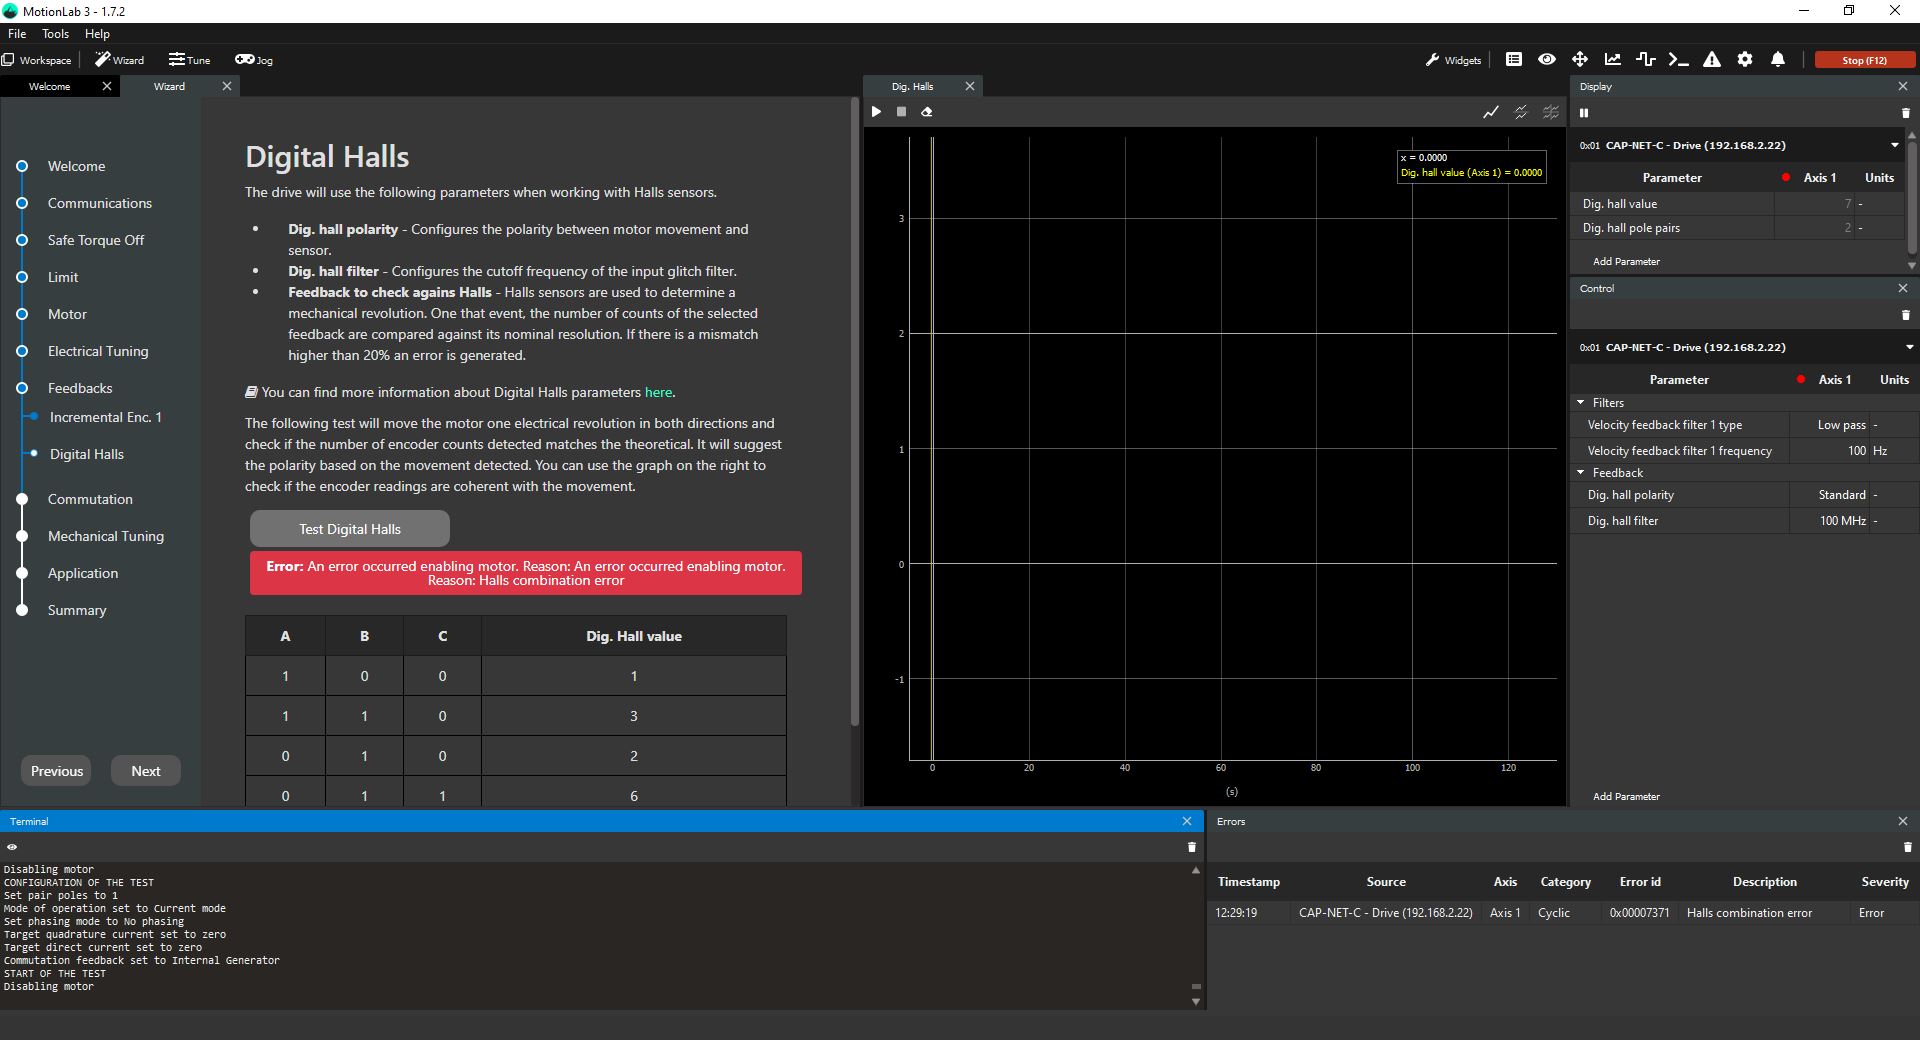Click the 'here' link for Halls info
Viewport: 1920px width, 1040px height.
658,393
